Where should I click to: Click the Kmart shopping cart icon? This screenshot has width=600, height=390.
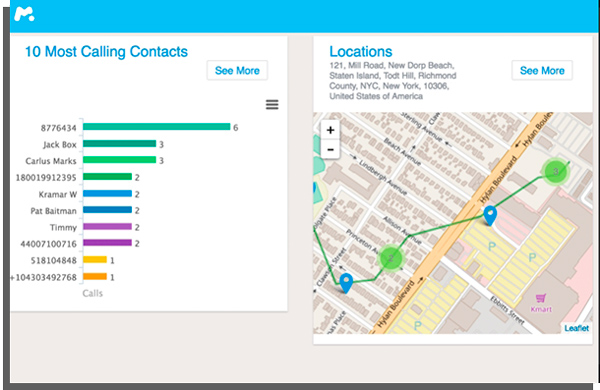(541, 297)
